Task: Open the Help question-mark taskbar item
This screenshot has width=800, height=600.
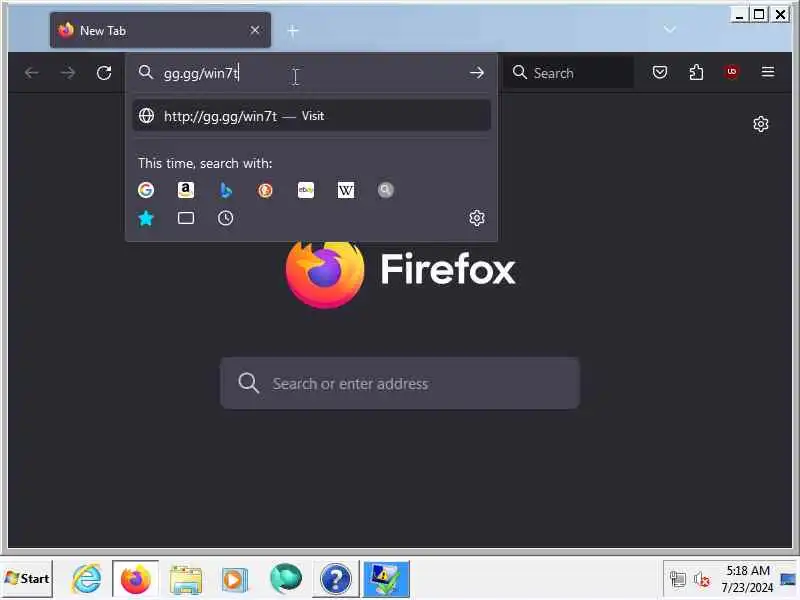Action: [335, 579]
